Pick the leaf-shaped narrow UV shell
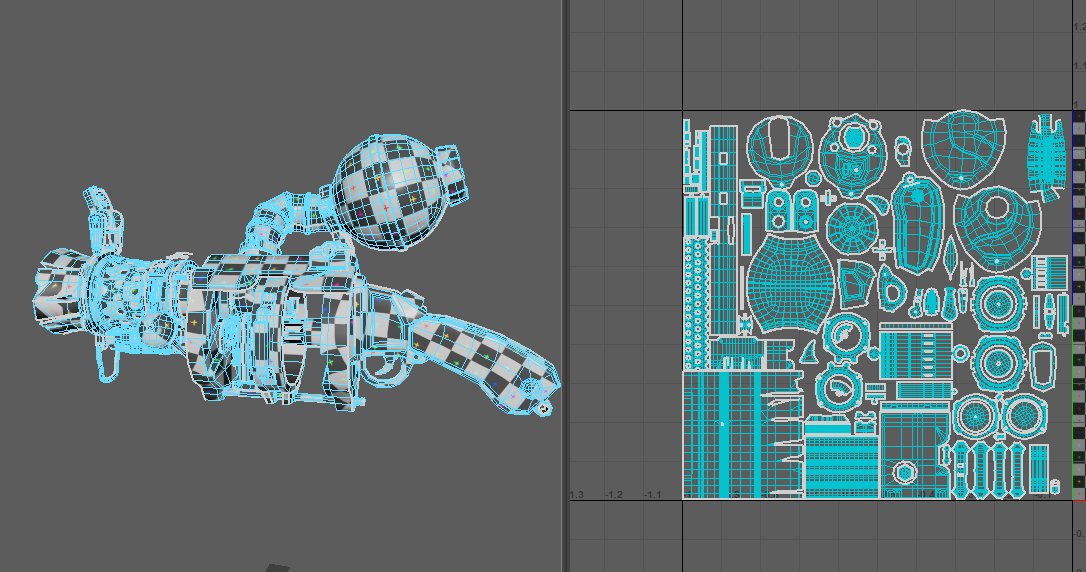Screen dimensions: 1086x572 coord(952,255)
